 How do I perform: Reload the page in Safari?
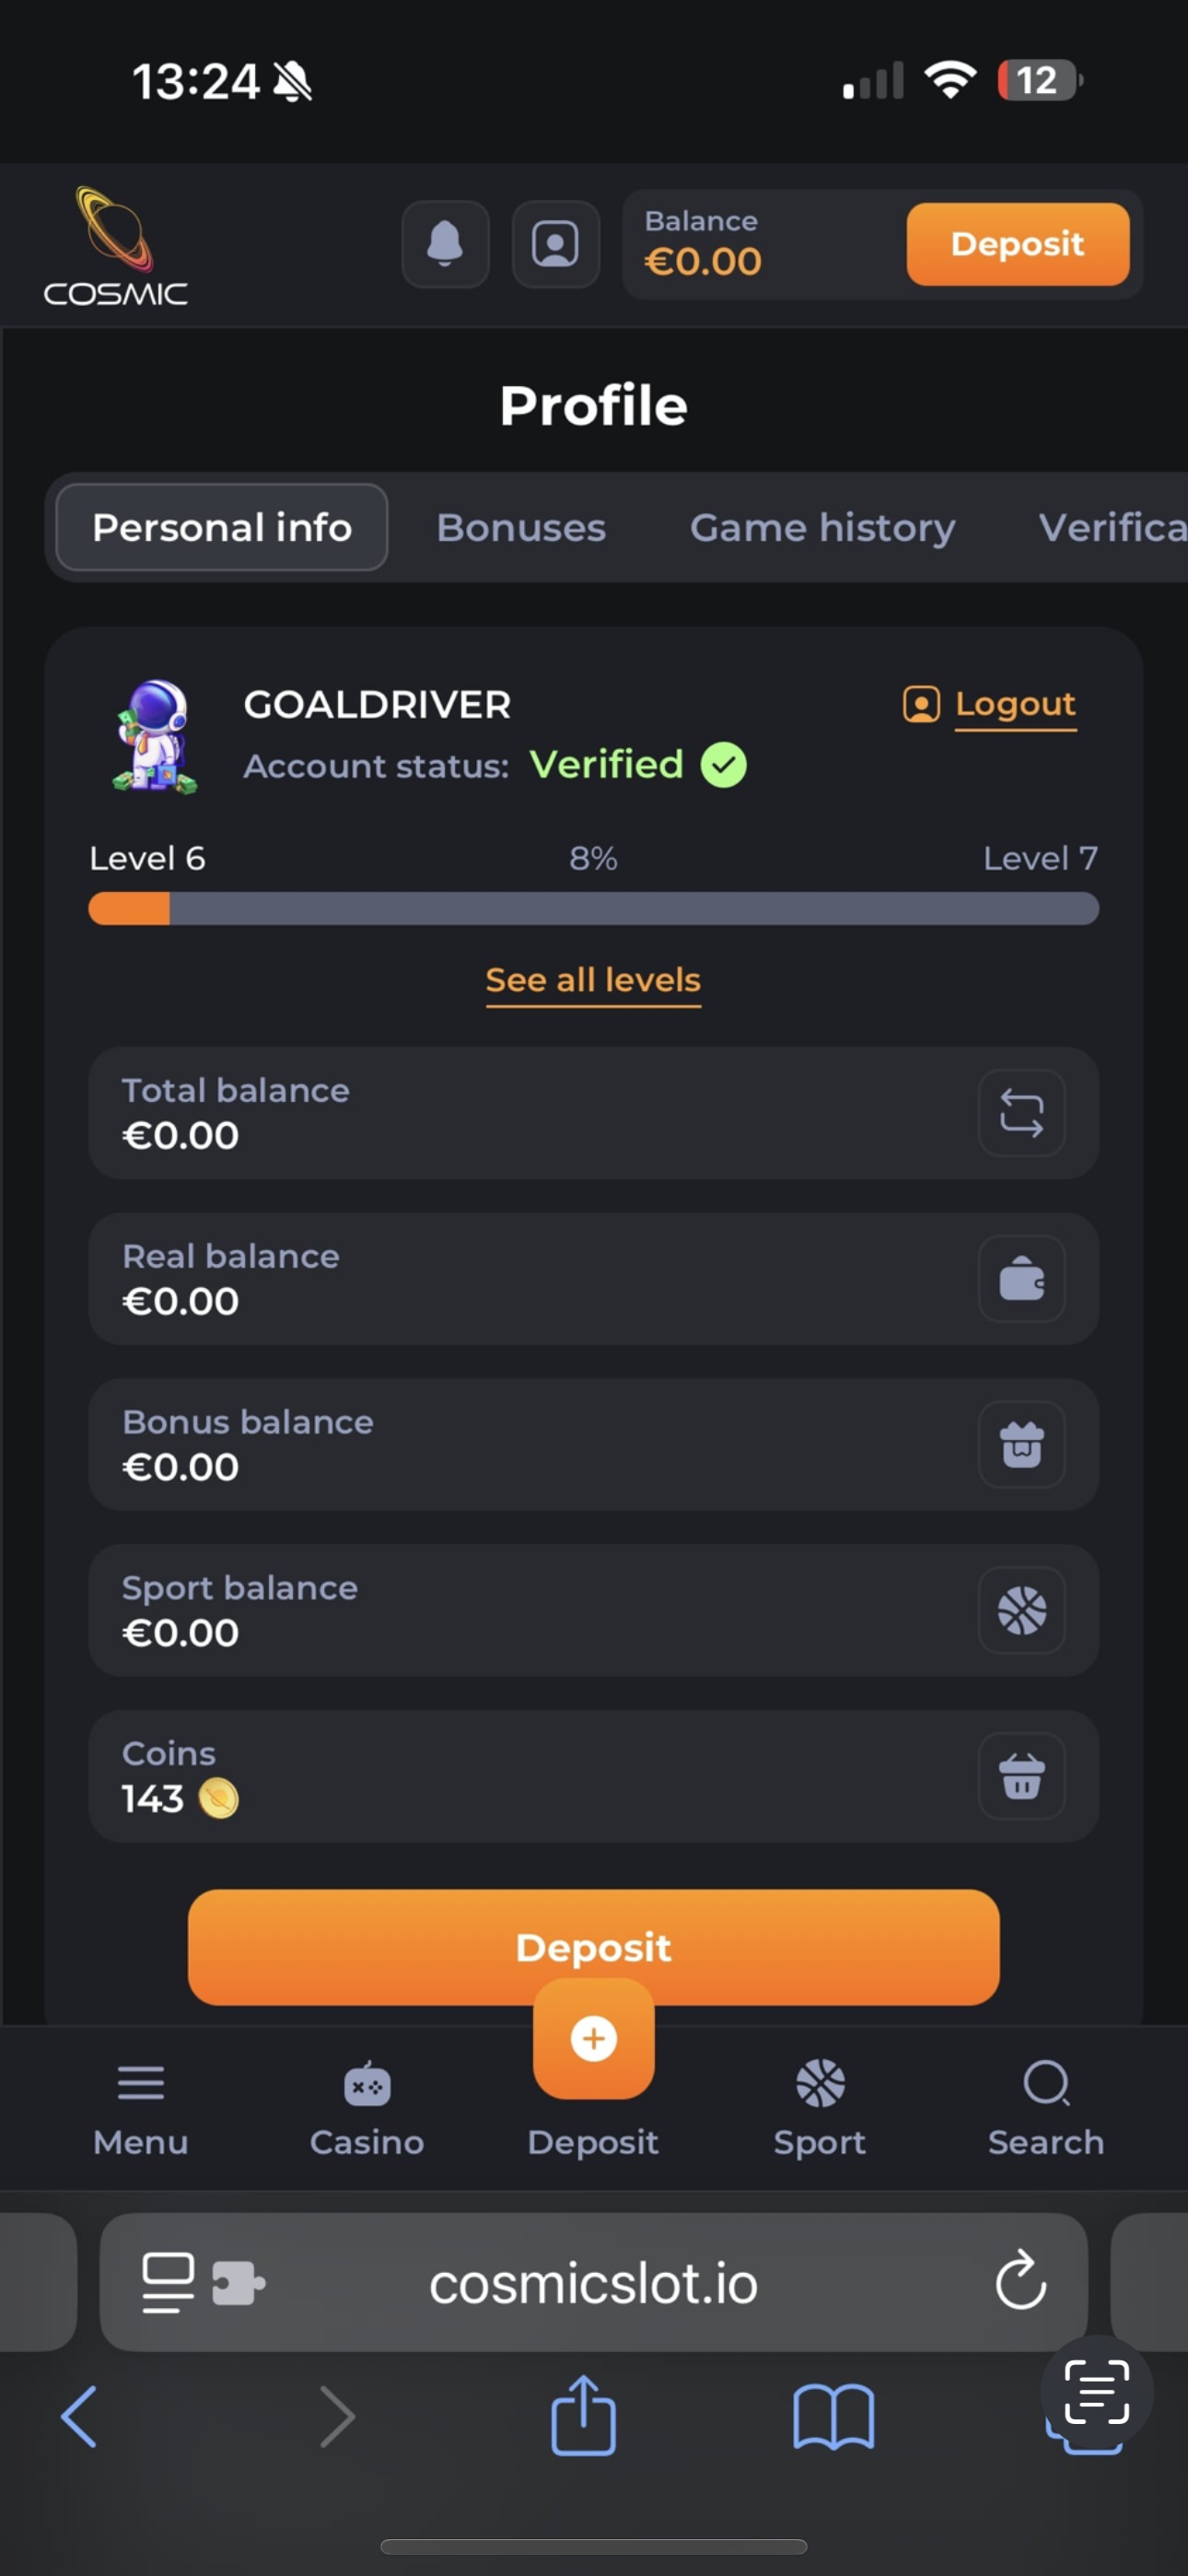tap(1020, 2282)
